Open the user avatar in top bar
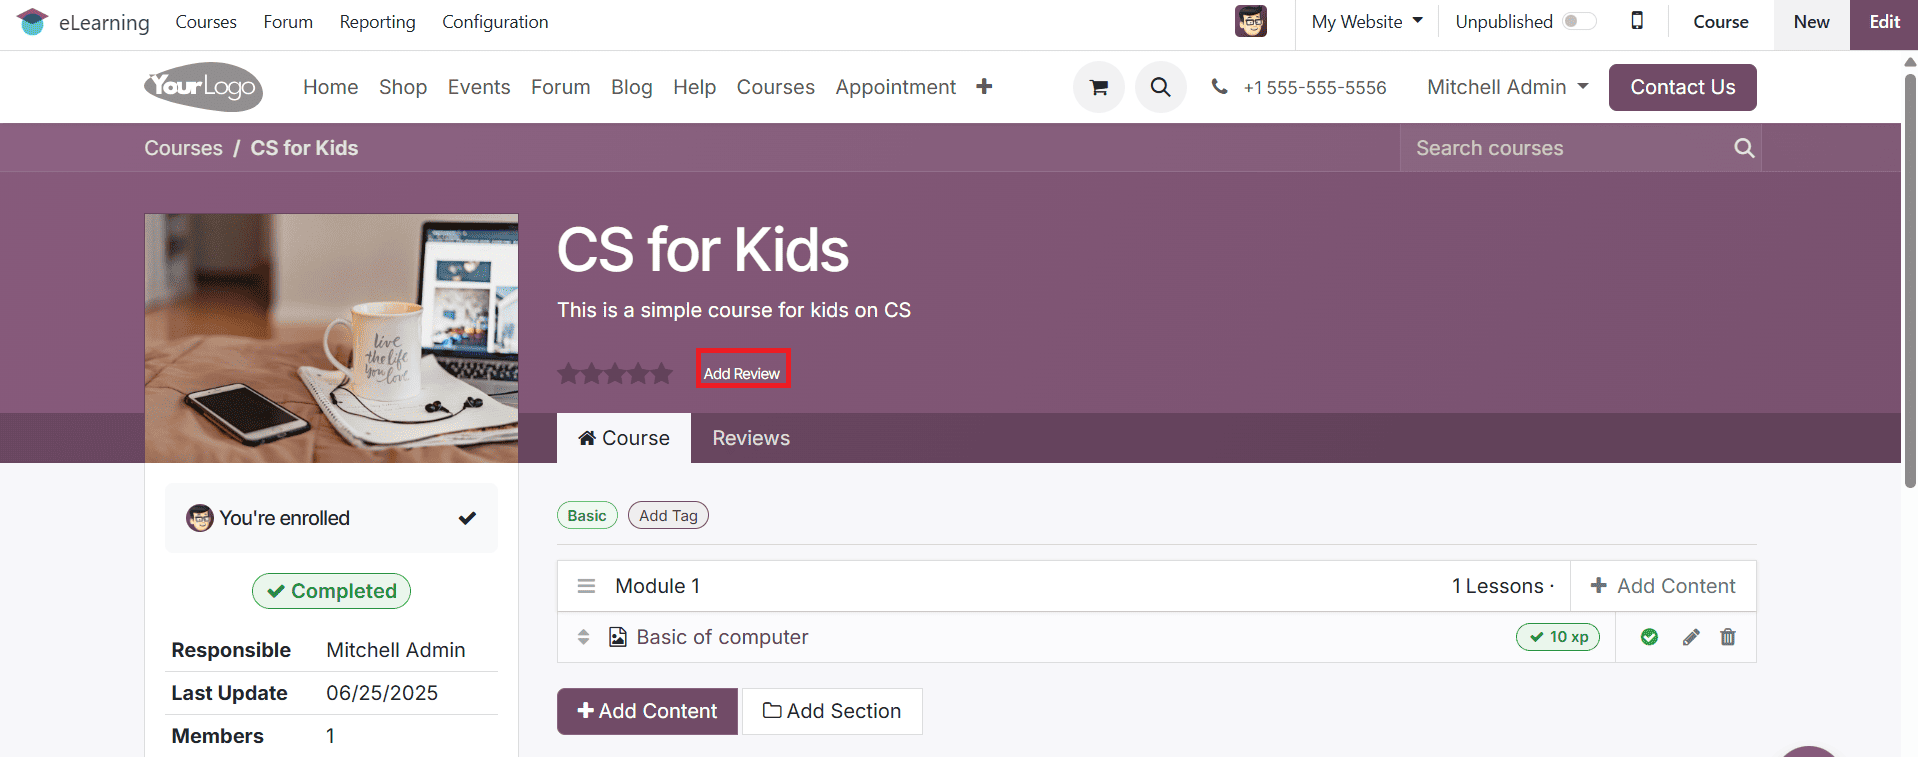Viewport: 1918px width, 757px height. 1250,21
